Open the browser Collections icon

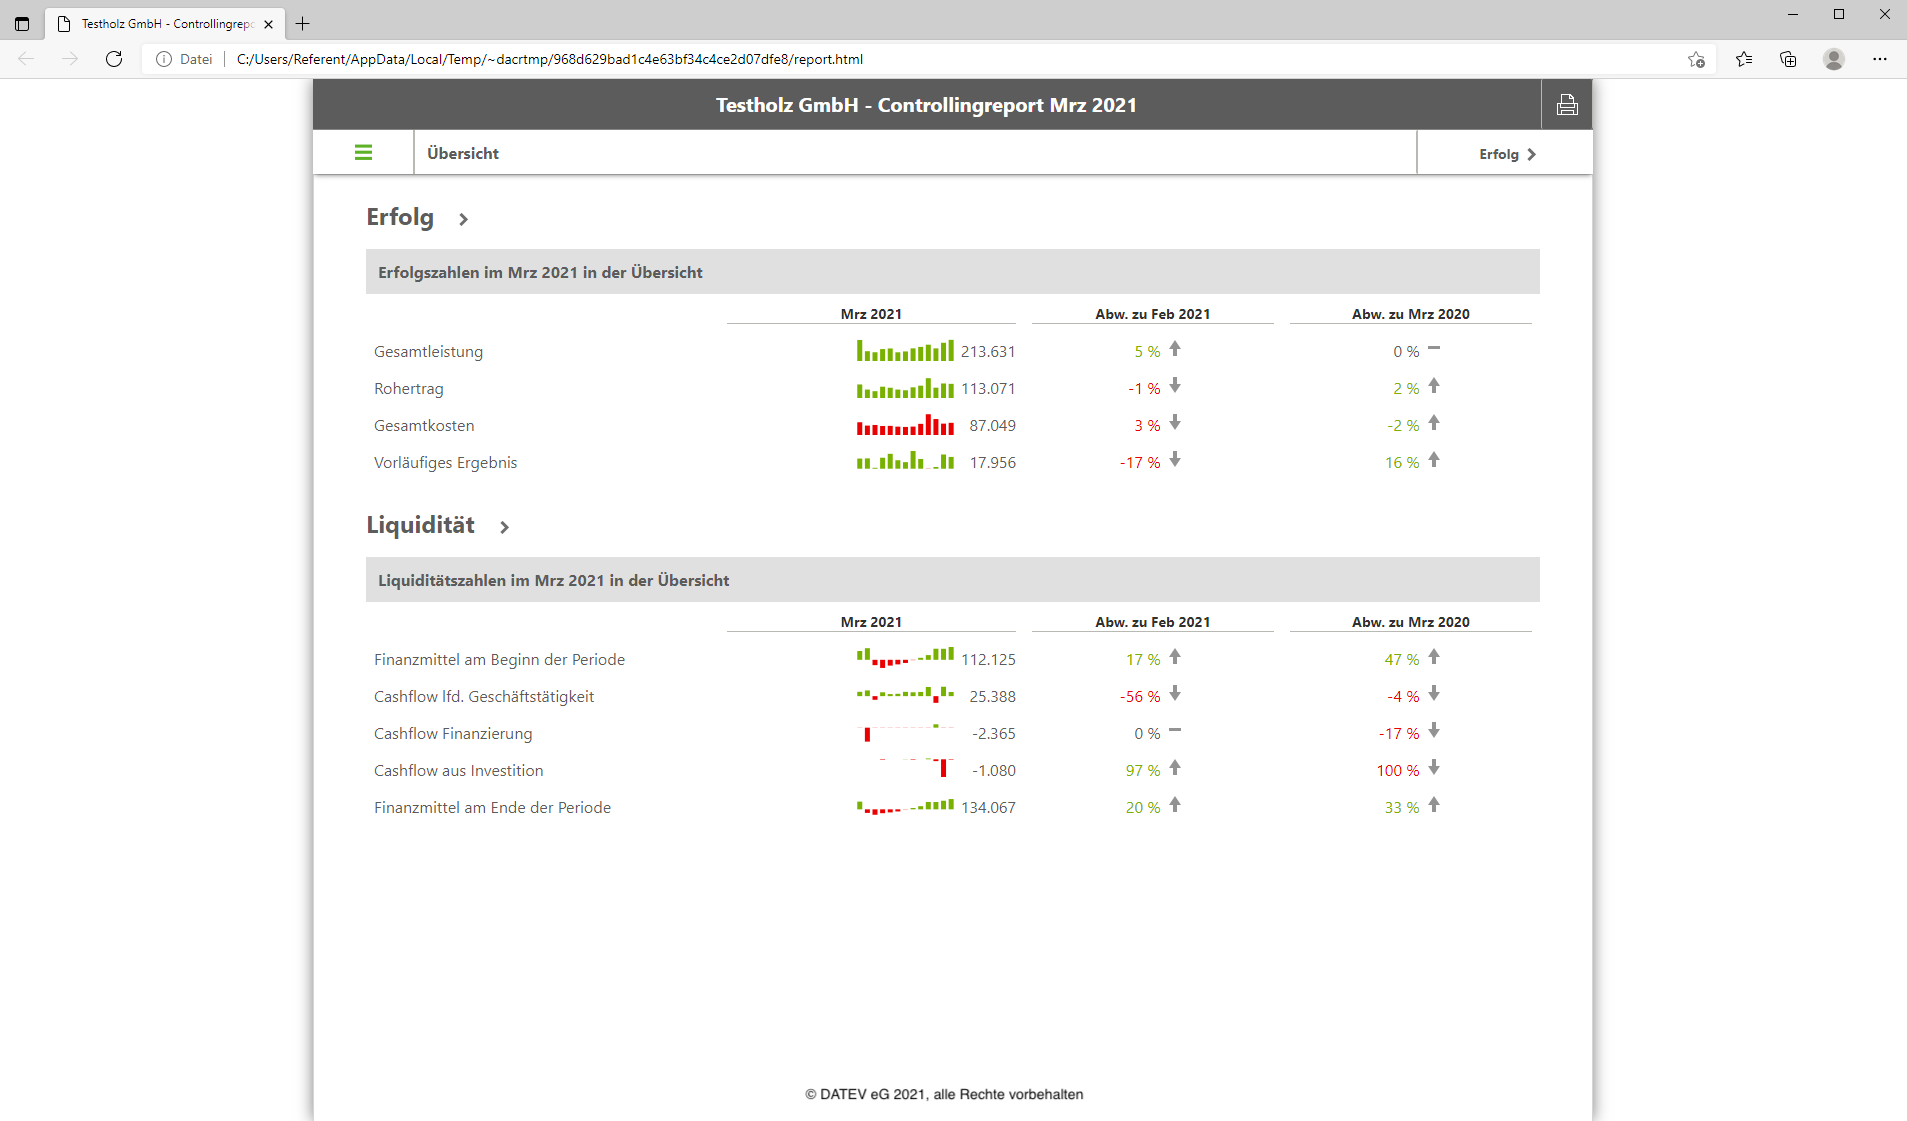click(1788, 59)
